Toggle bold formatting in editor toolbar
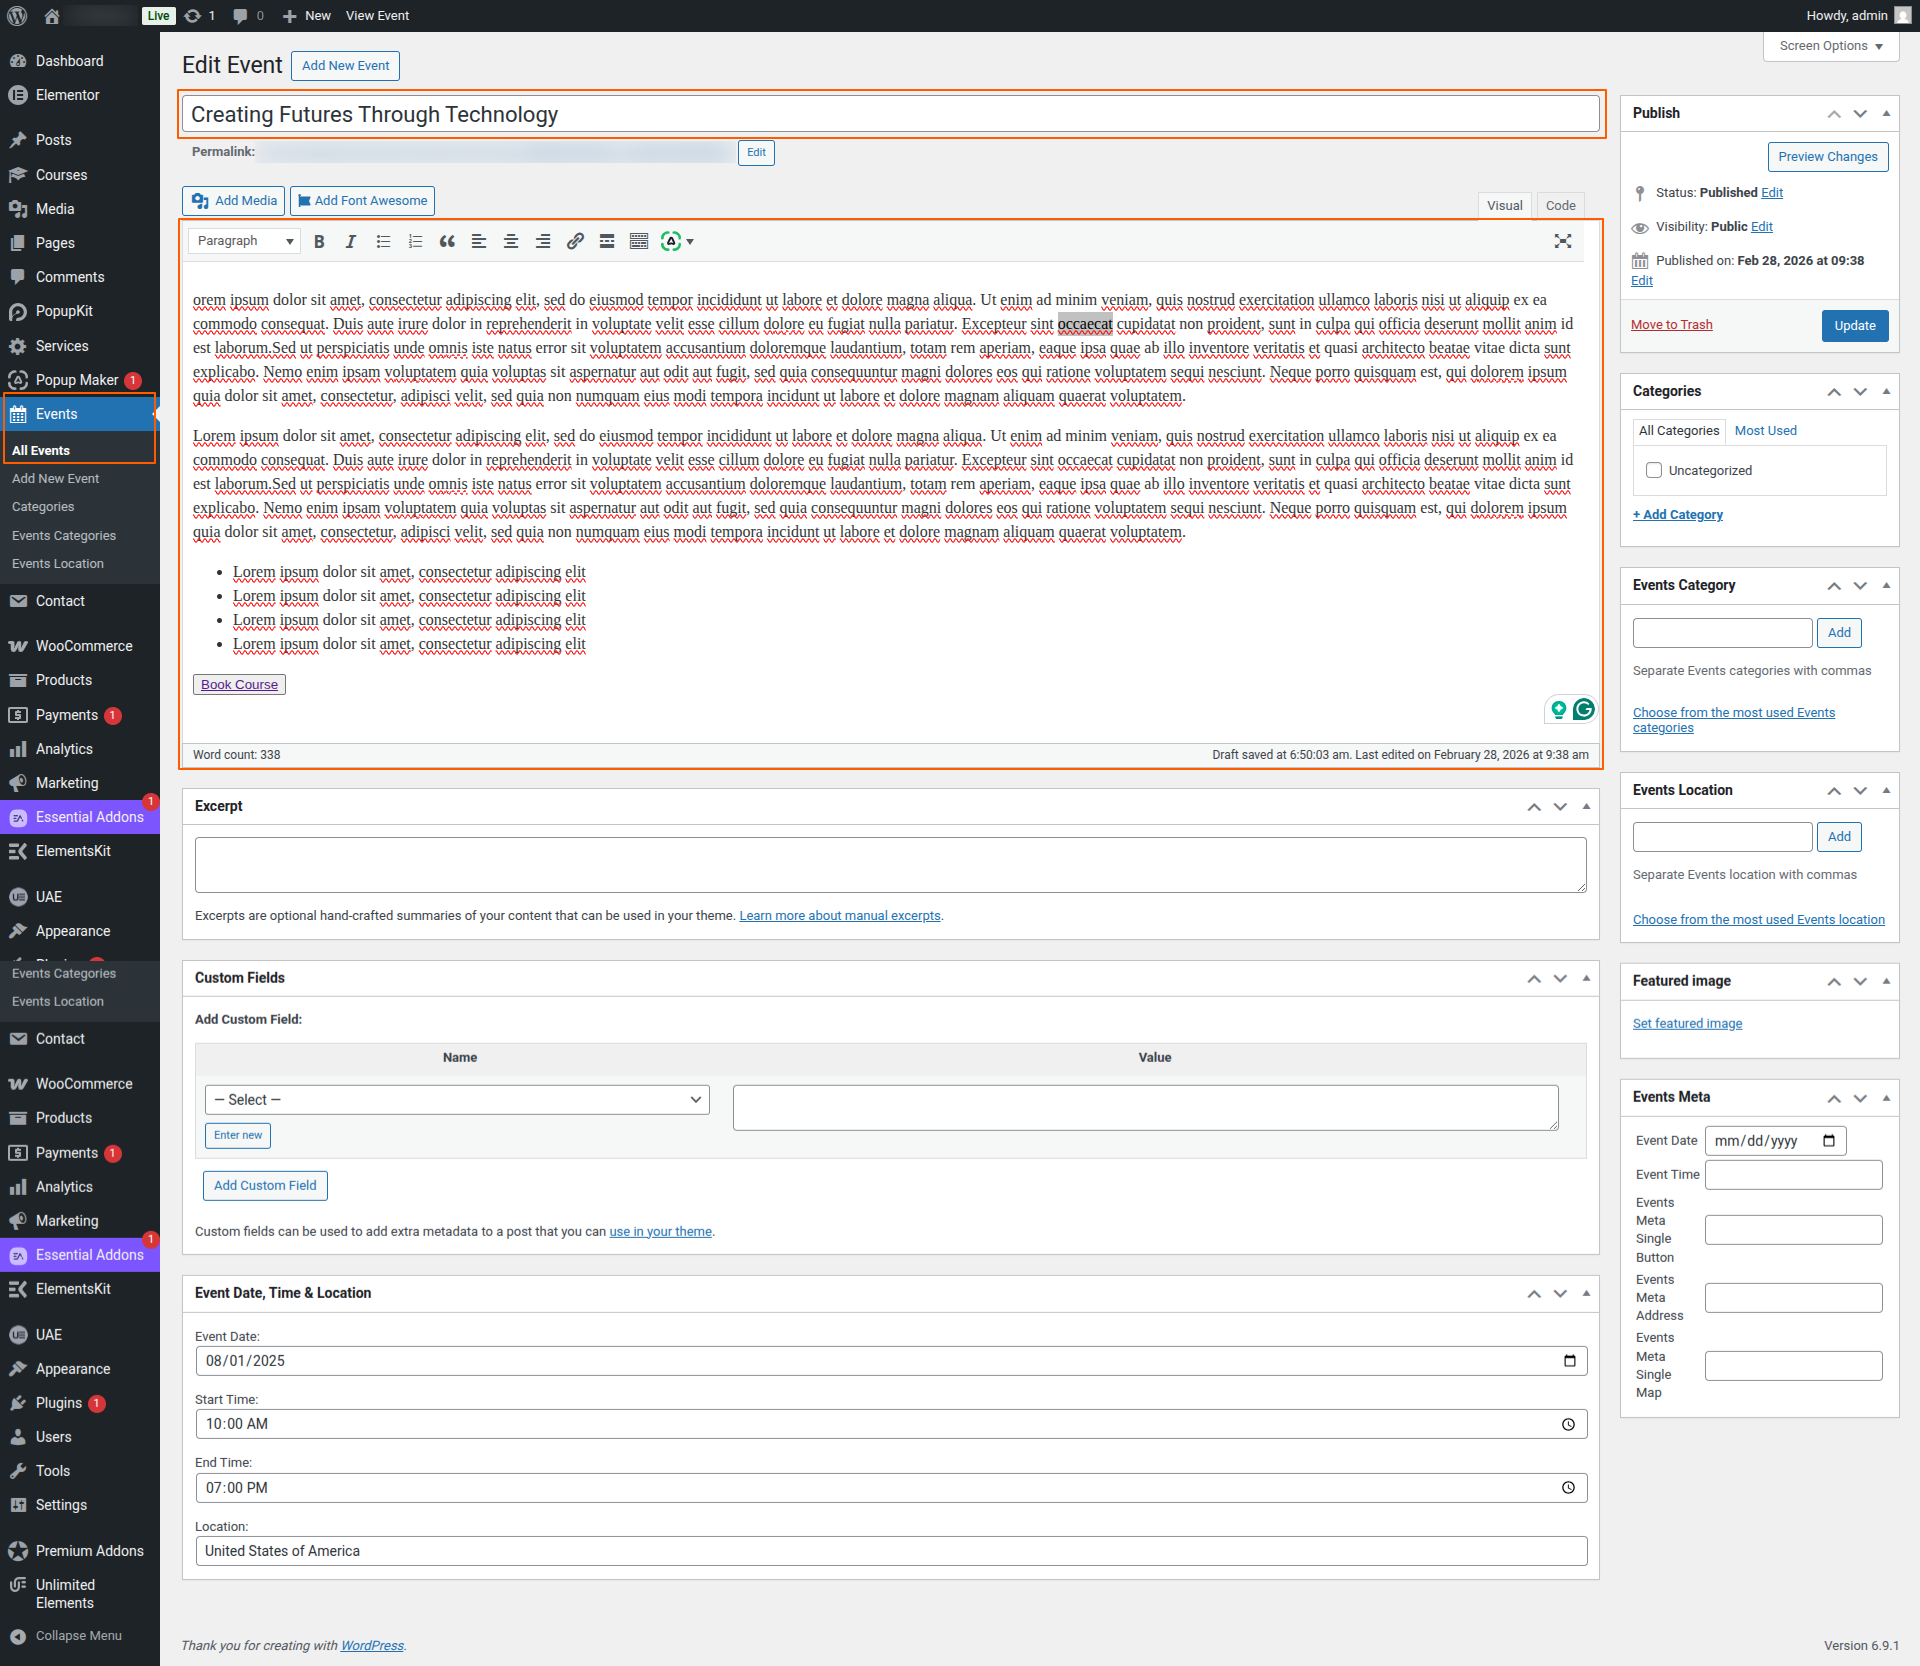This screenshot has width=1920, height=1666. click(319, 241)
